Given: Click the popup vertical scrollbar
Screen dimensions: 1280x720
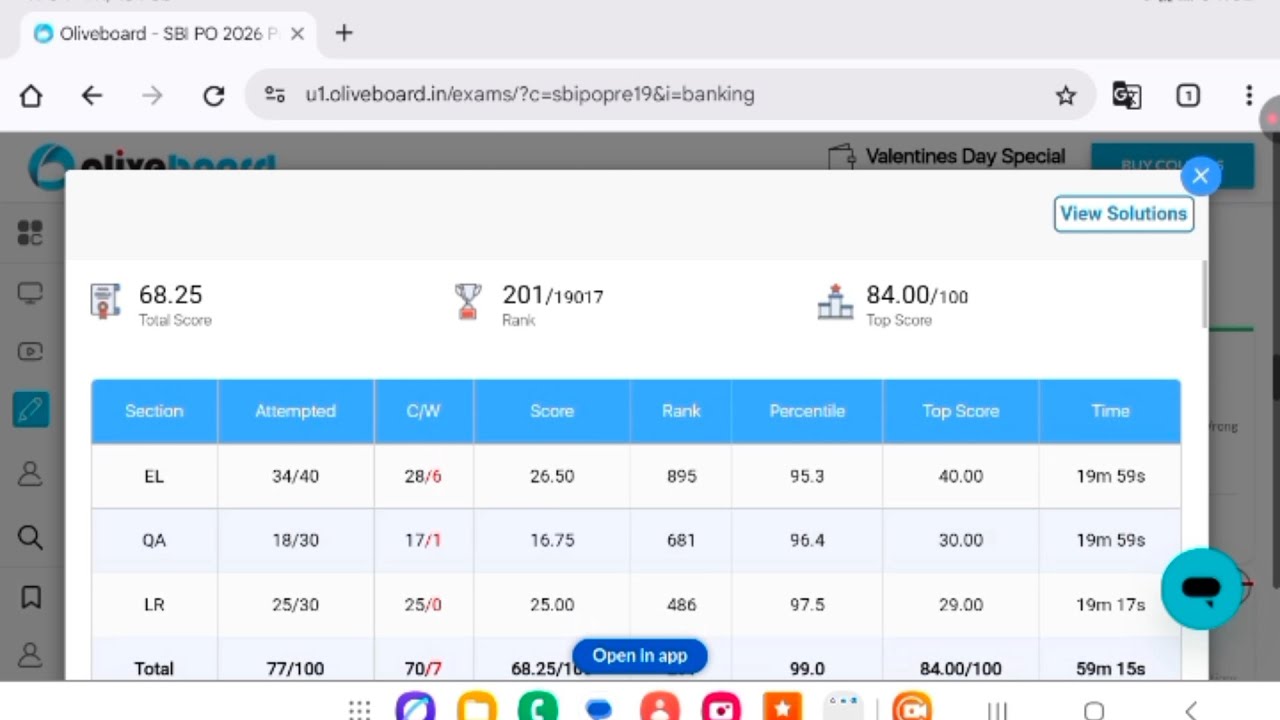Looking at the screenshot, I should 1204,292.
